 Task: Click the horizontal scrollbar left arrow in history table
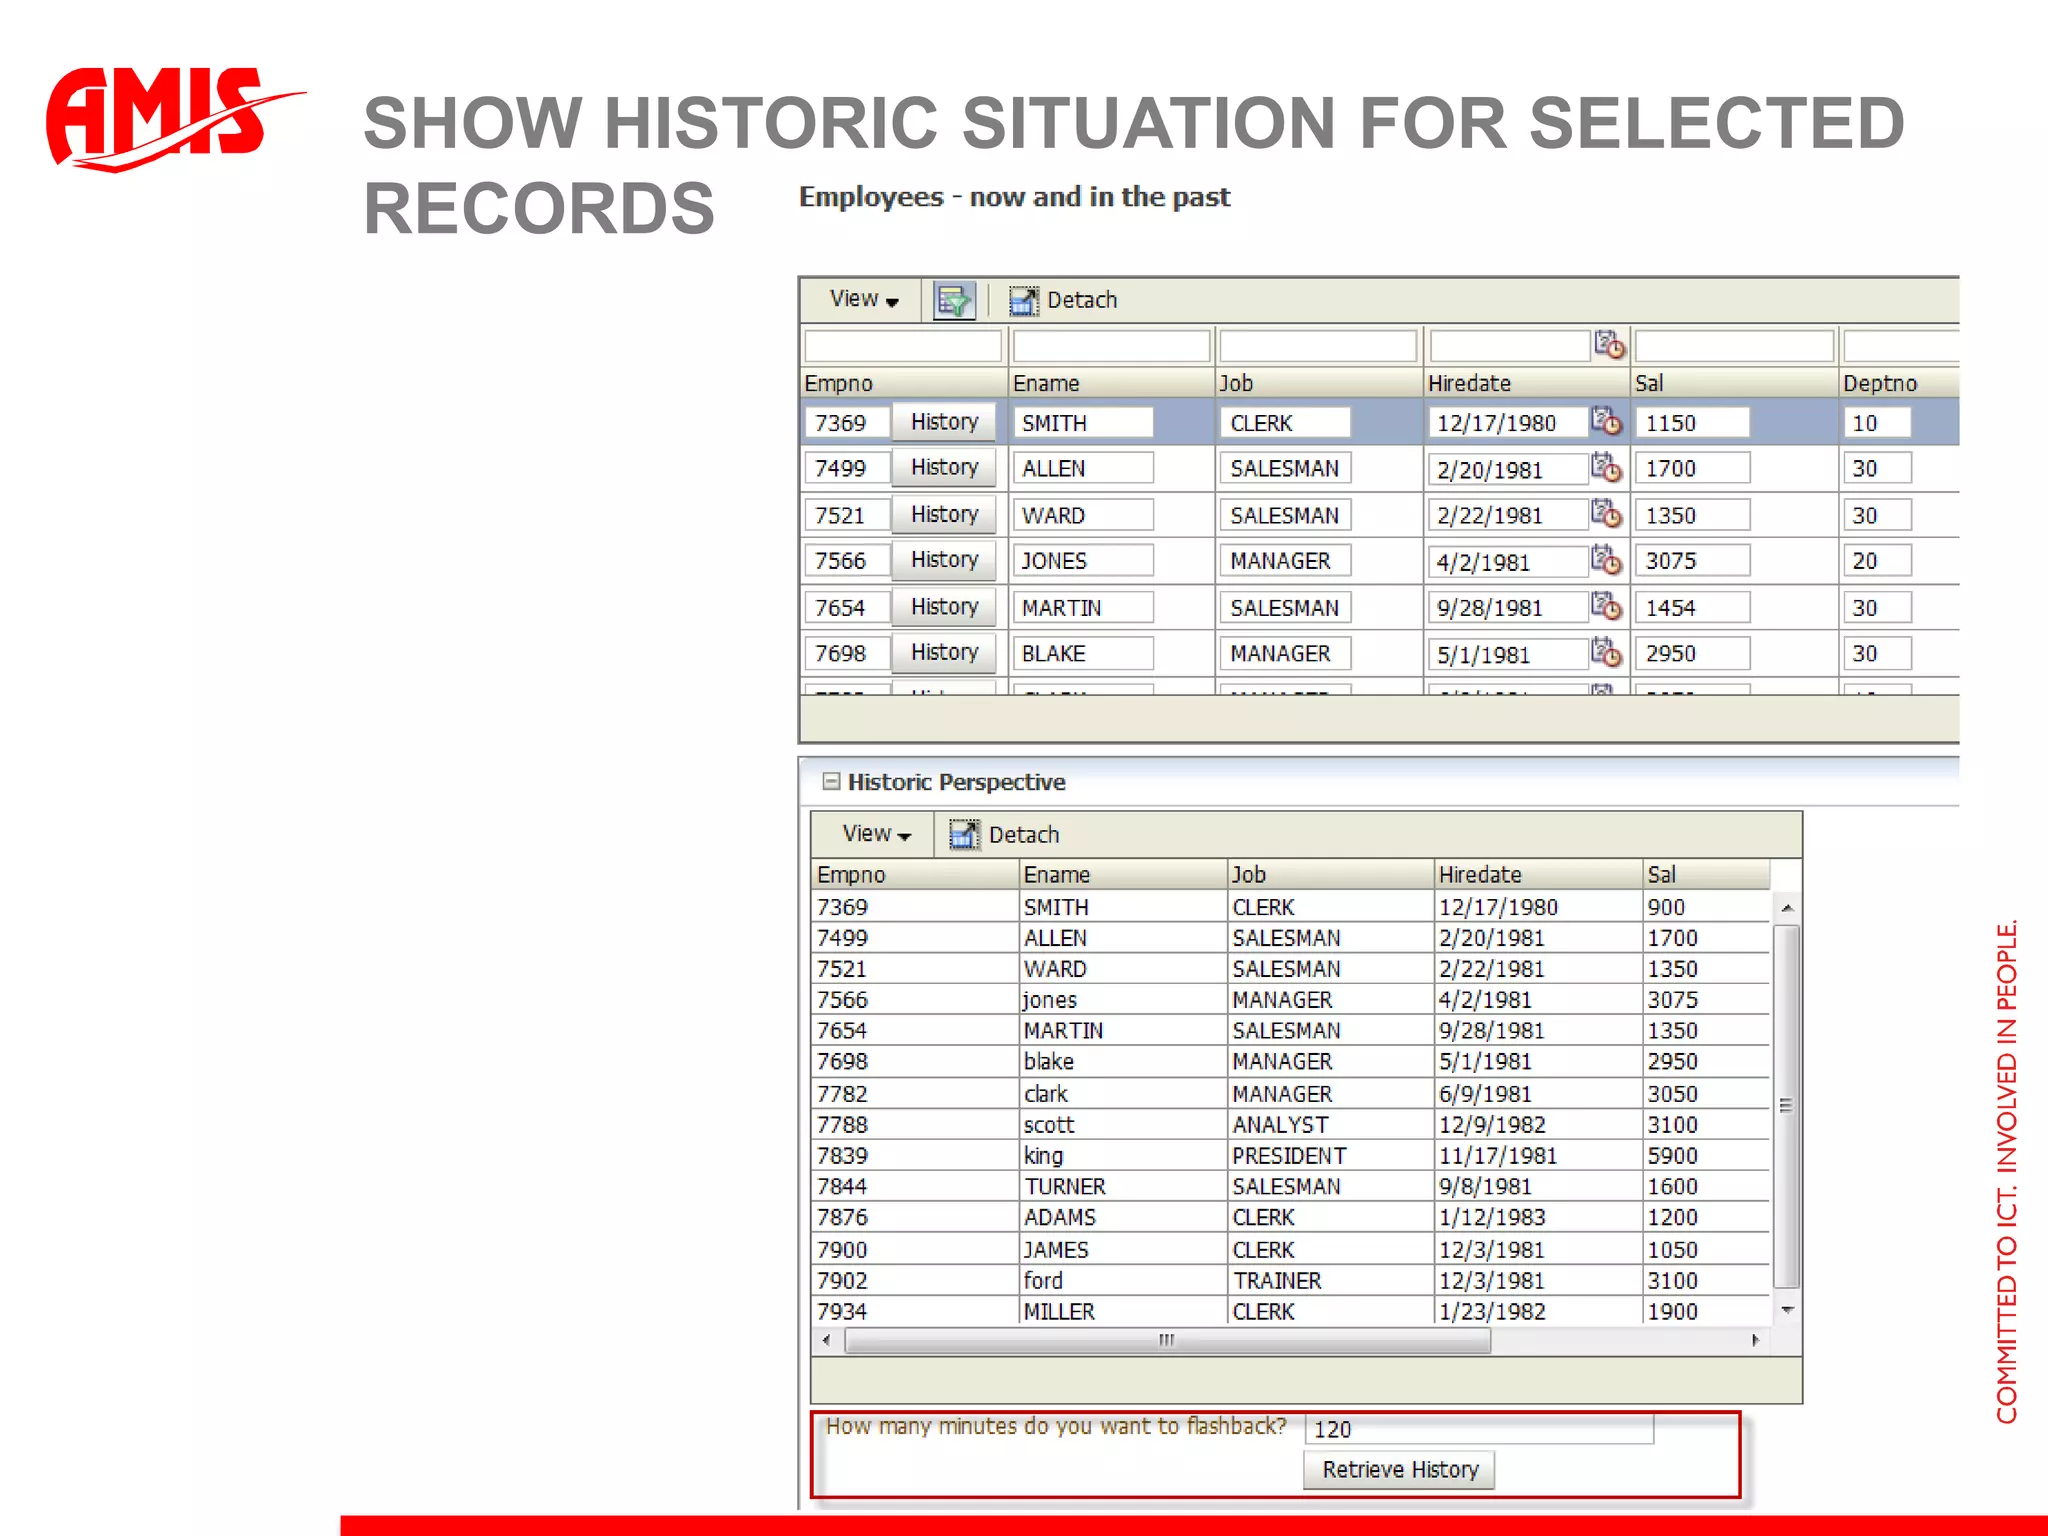coord(826,1340)
